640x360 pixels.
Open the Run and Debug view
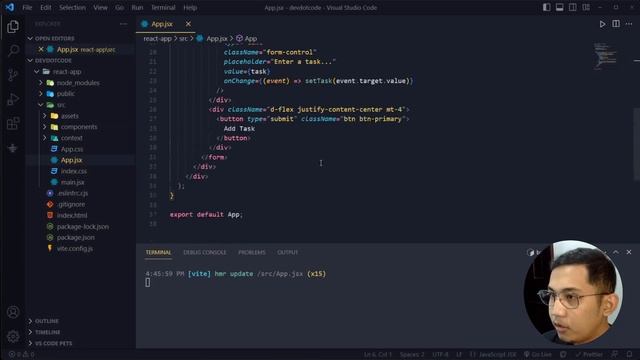point(13,99)
